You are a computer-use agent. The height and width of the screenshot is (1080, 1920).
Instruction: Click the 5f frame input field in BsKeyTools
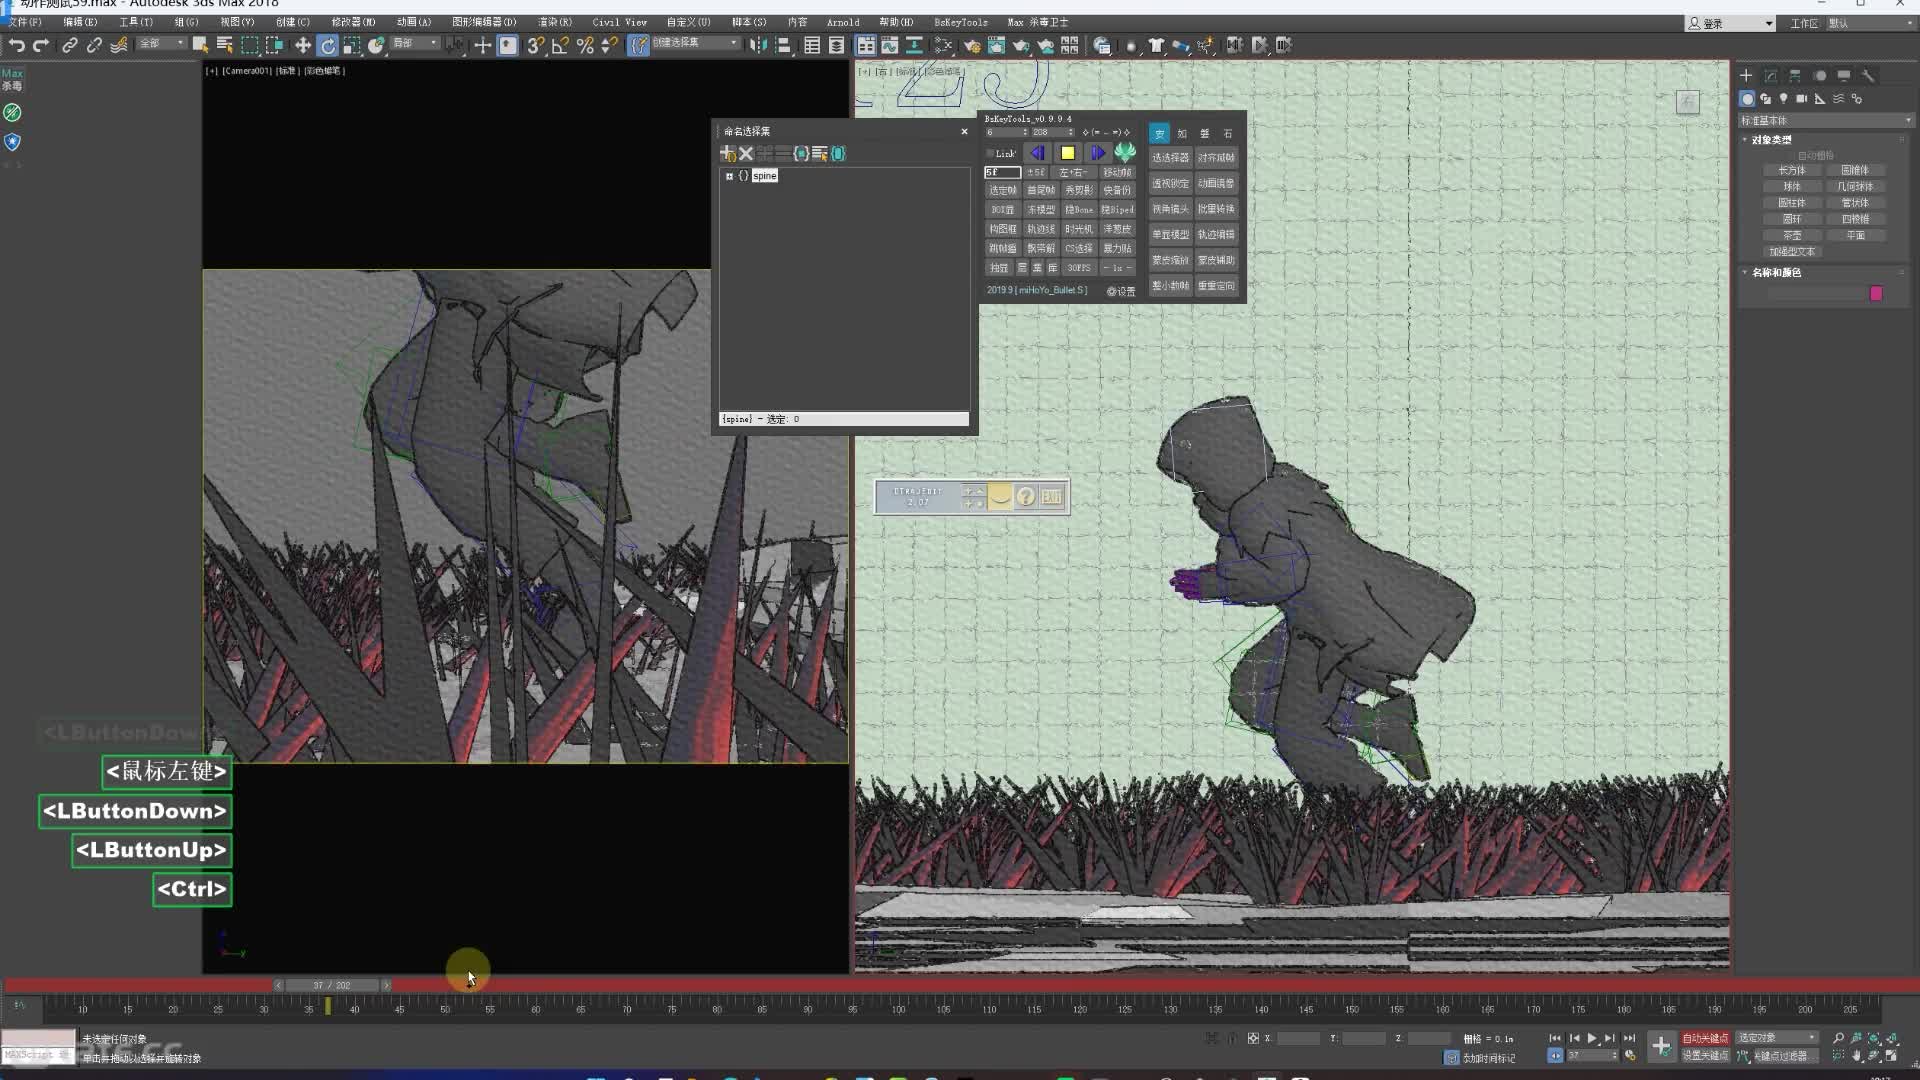pos(1001,172)
